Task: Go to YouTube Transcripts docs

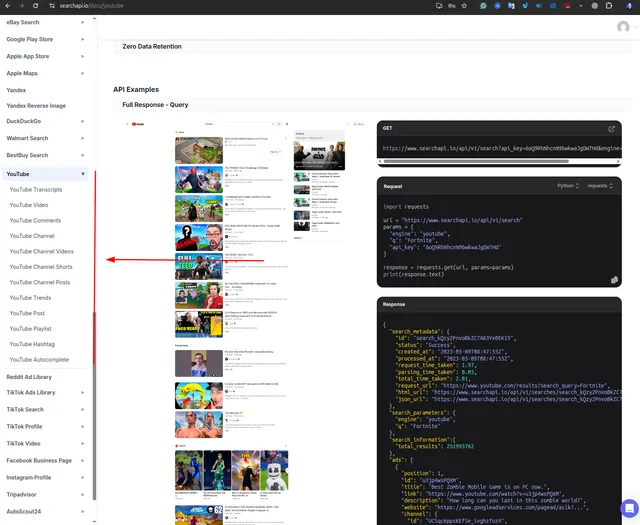Action: coord(36,190)
